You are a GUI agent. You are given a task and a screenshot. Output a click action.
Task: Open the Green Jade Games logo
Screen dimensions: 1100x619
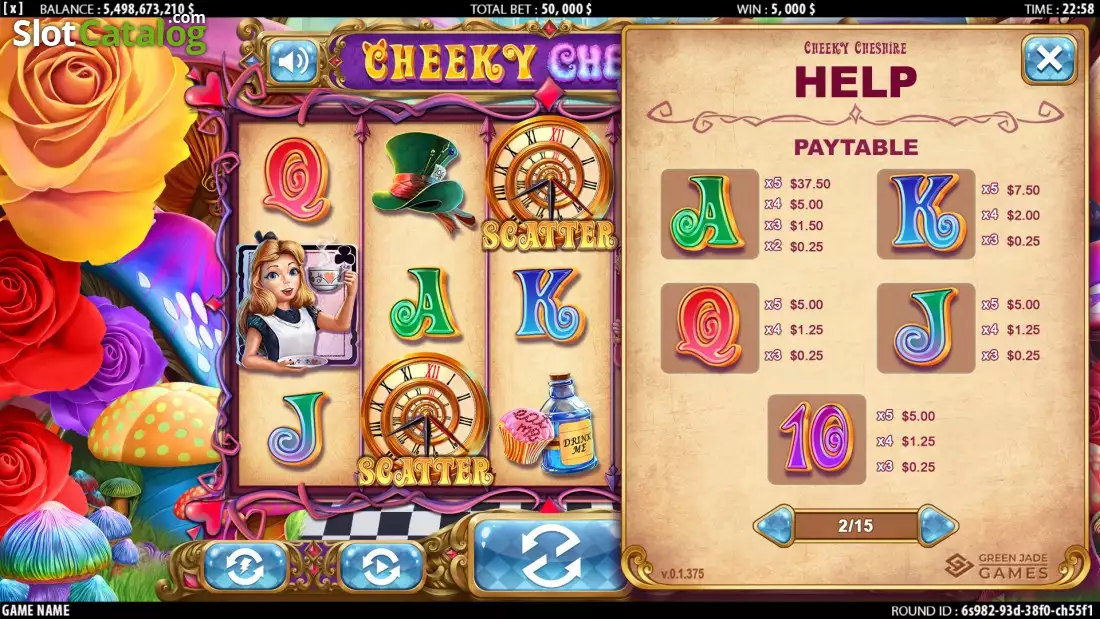pyautogui.click(x=997, y=566)
